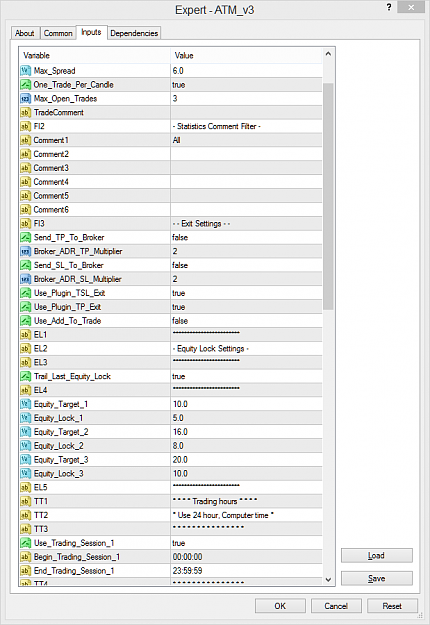Open the About tab

pyautogui.click(x=25, y=33)
